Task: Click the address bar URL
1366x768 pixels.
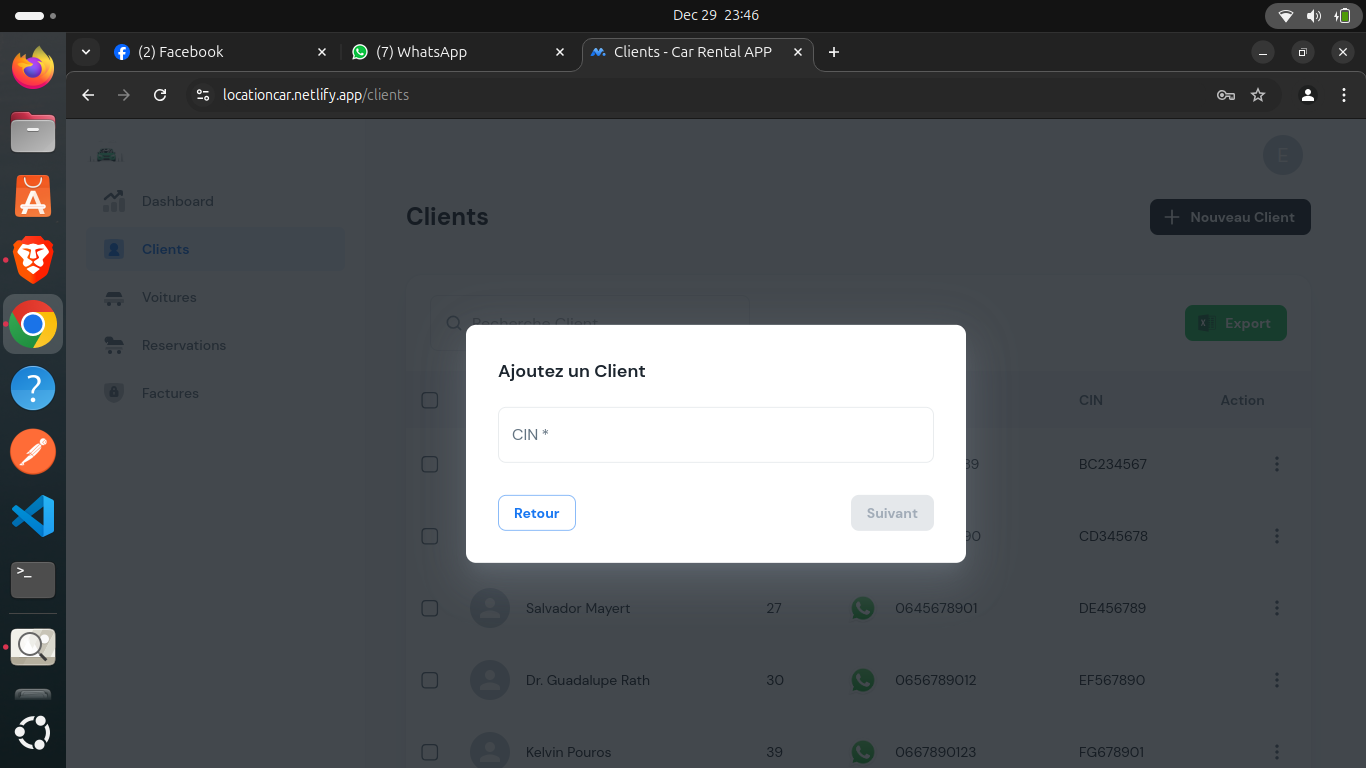Action: 316,95
